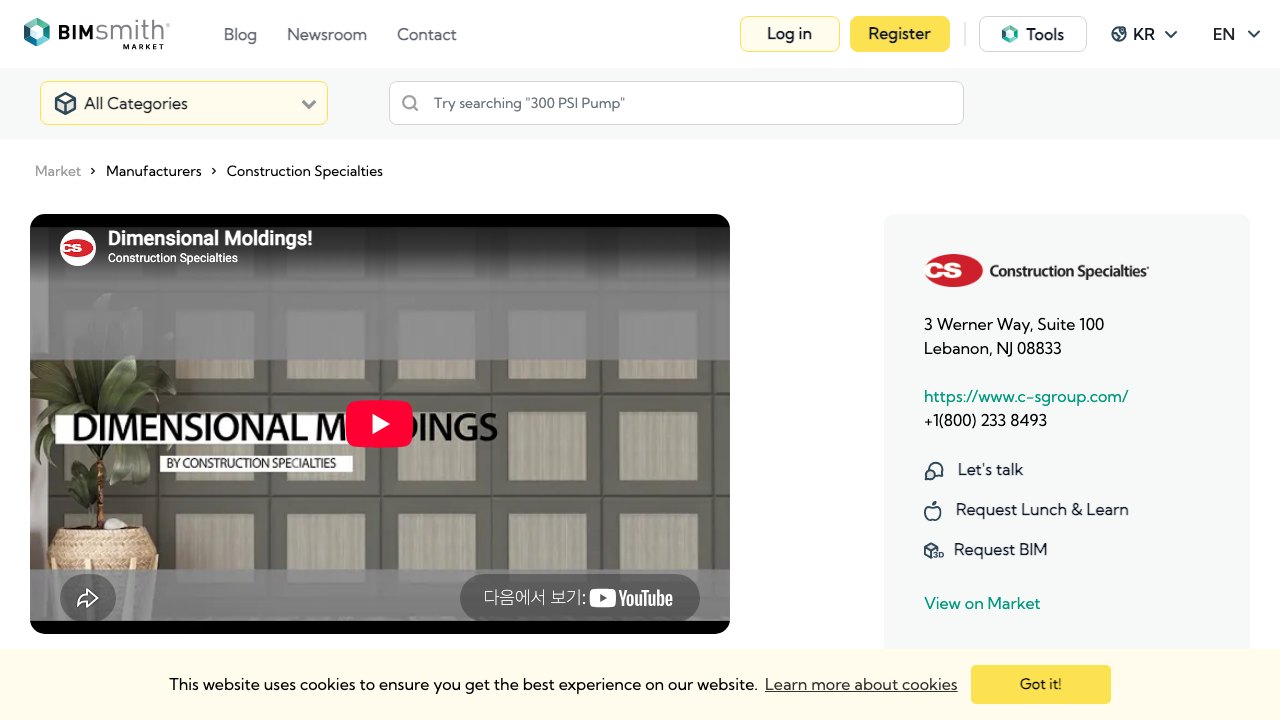Screen dimensions: 1280x720
Task: Click the address 3 Werner Way, Suite 100
Action: point(1014,324)
